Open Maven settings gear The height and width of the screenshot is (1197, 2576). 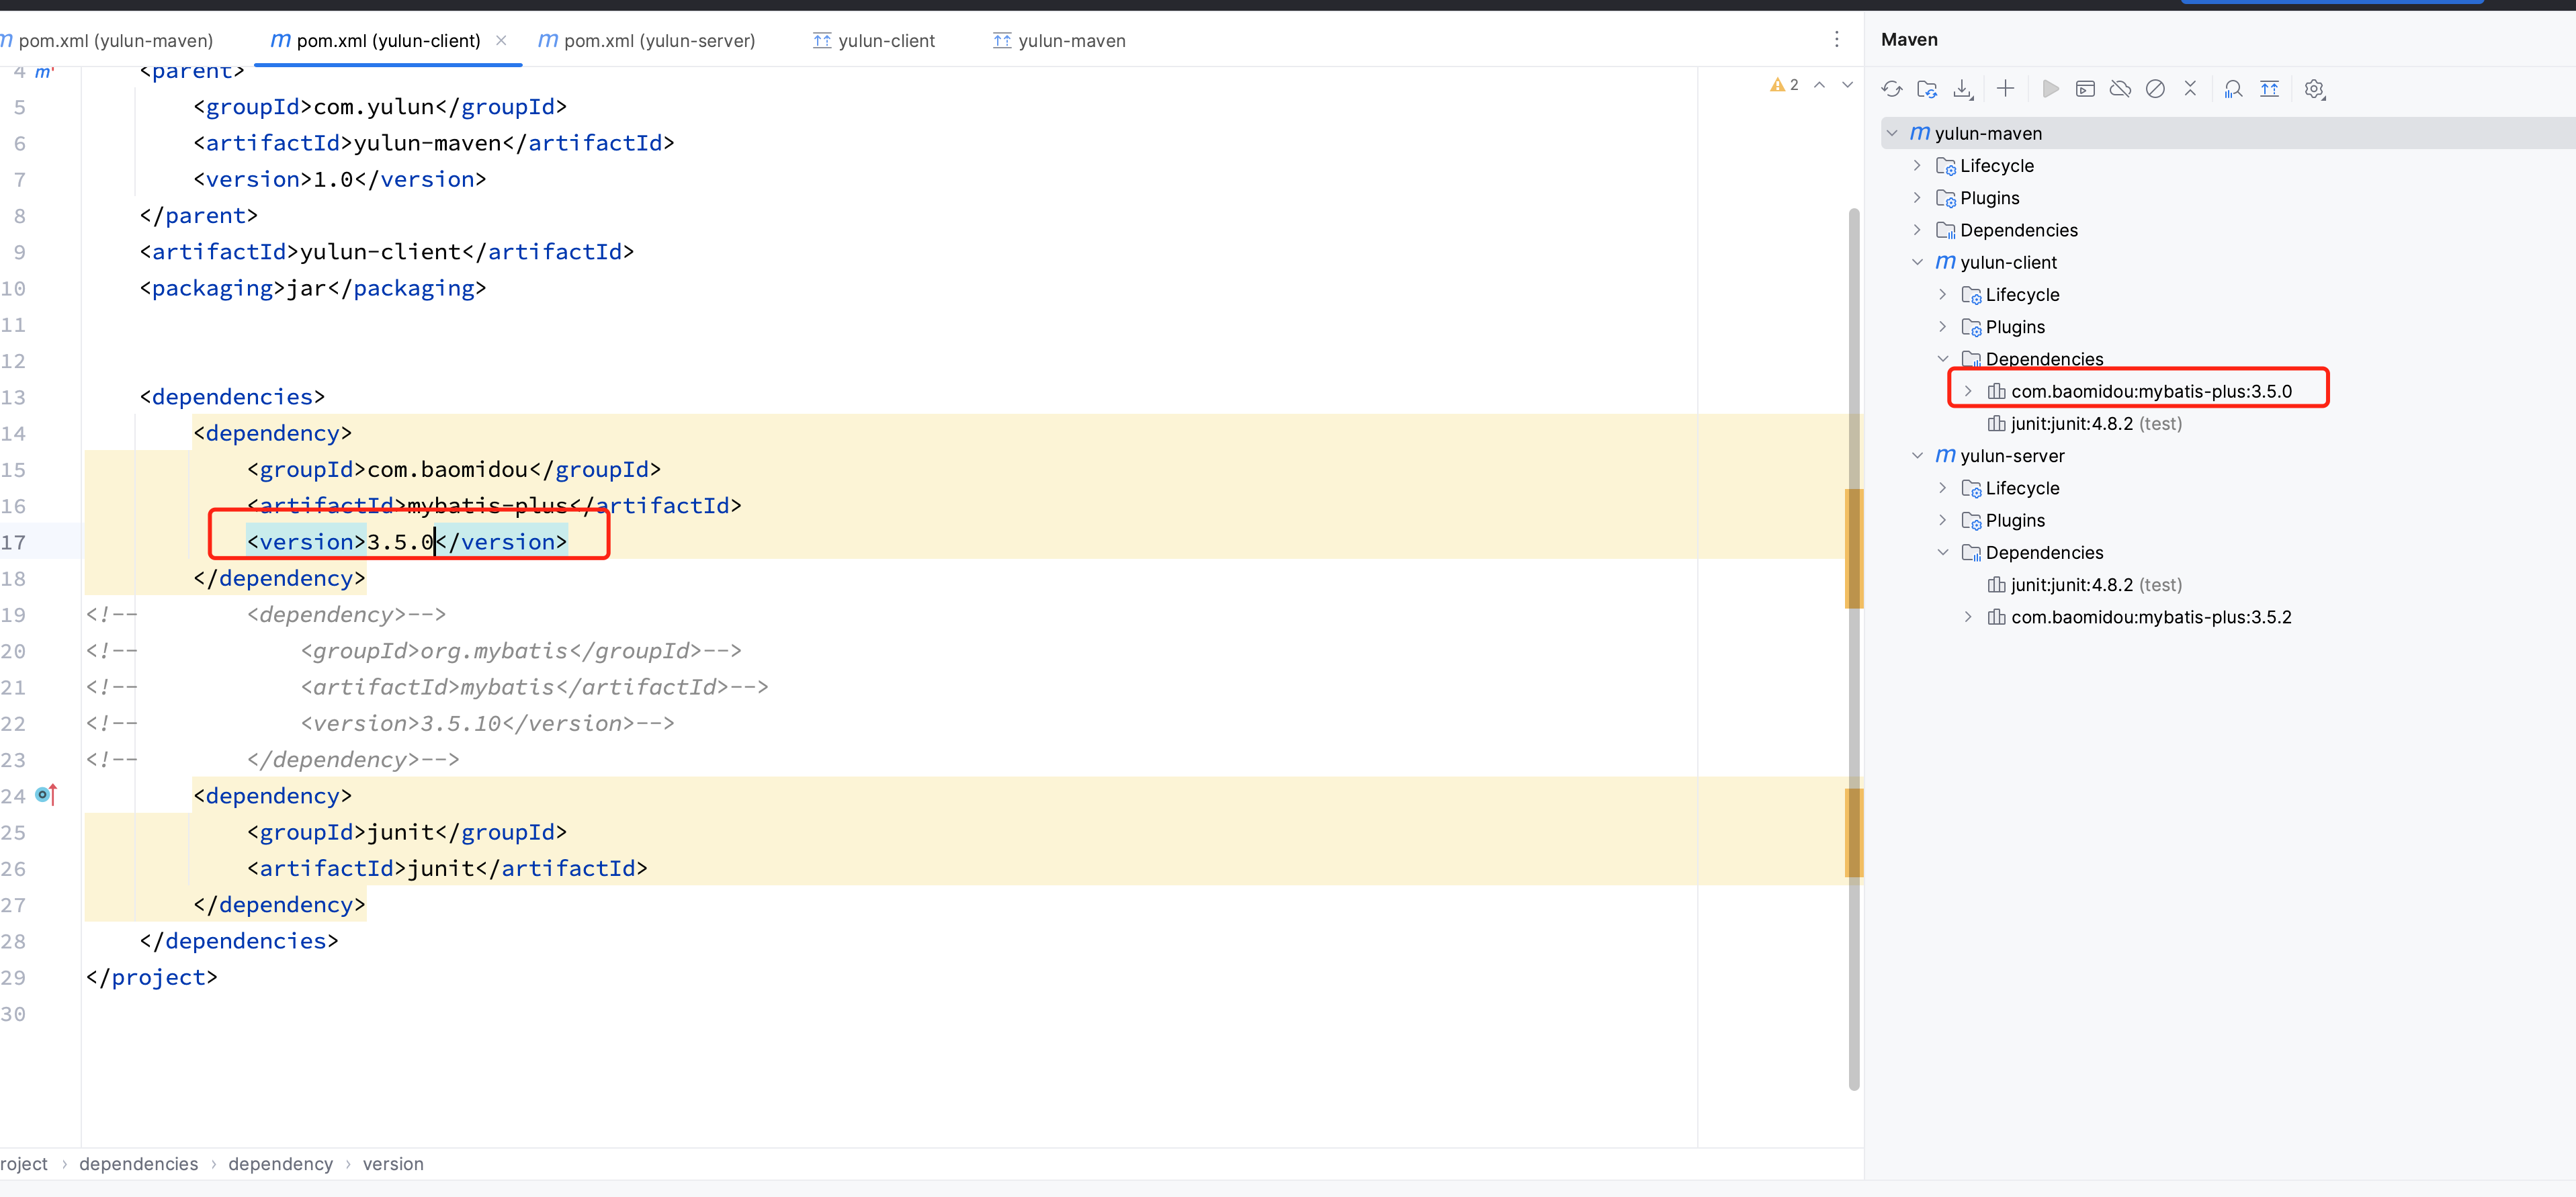2314,89
